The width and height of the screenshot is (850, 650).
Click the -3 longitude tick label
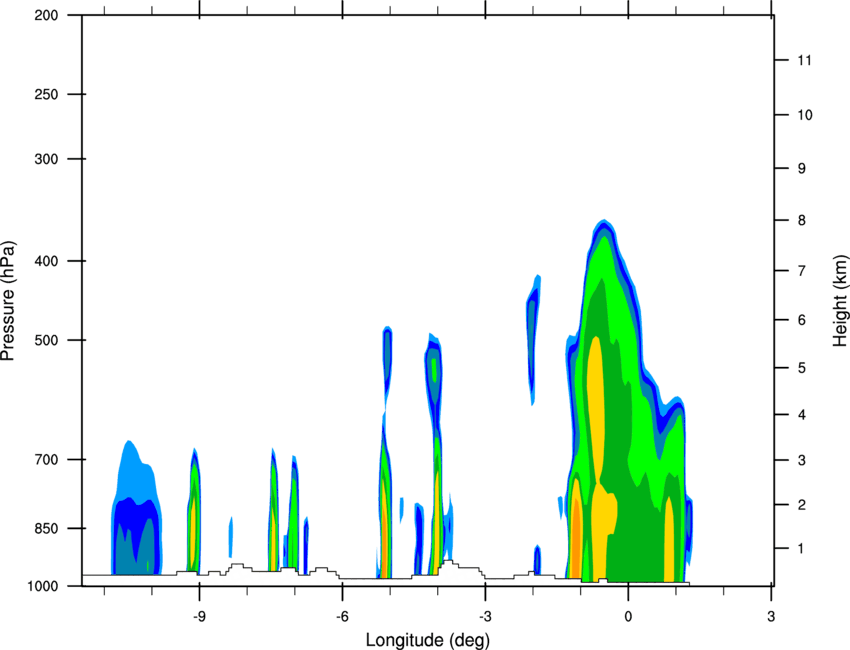(x=485, y=617)
